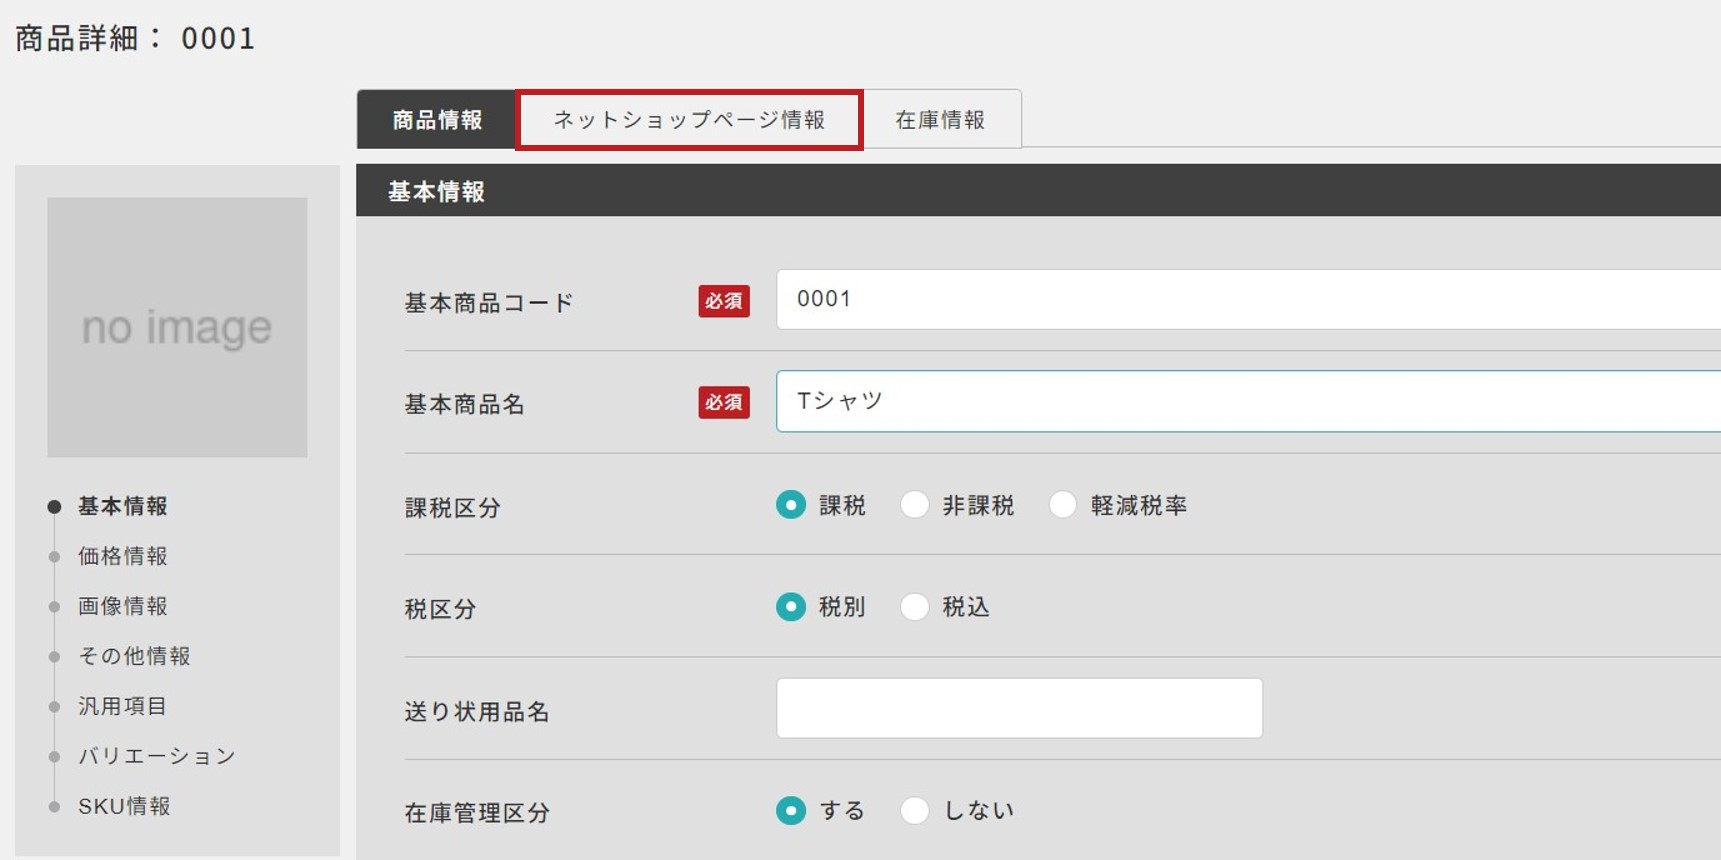Select the 税別 radio button
This screenshot has height=860, width=1721.
pyautogui.click(x=791, y=607)
